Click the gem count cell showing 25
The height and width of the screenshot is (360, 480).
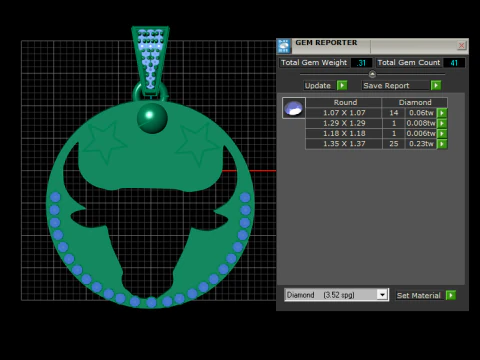click(x=394, y=144)
